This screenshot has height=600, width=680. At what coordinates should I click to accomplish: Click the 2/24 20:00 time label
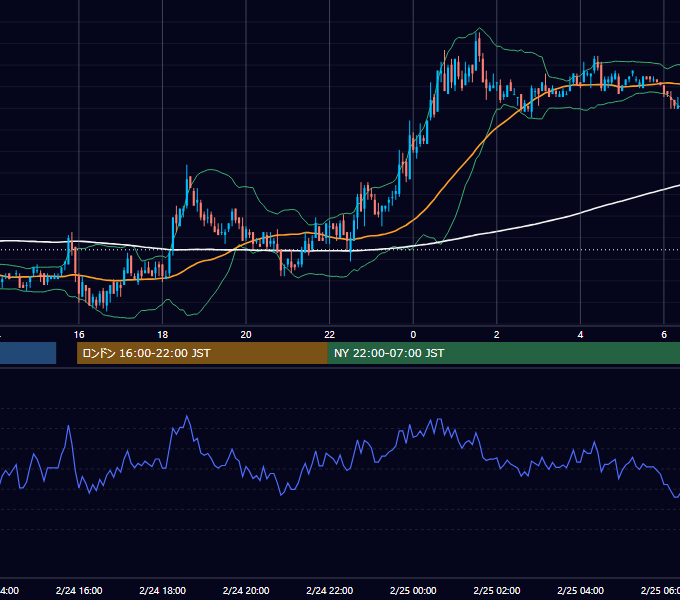click(246, 590)
